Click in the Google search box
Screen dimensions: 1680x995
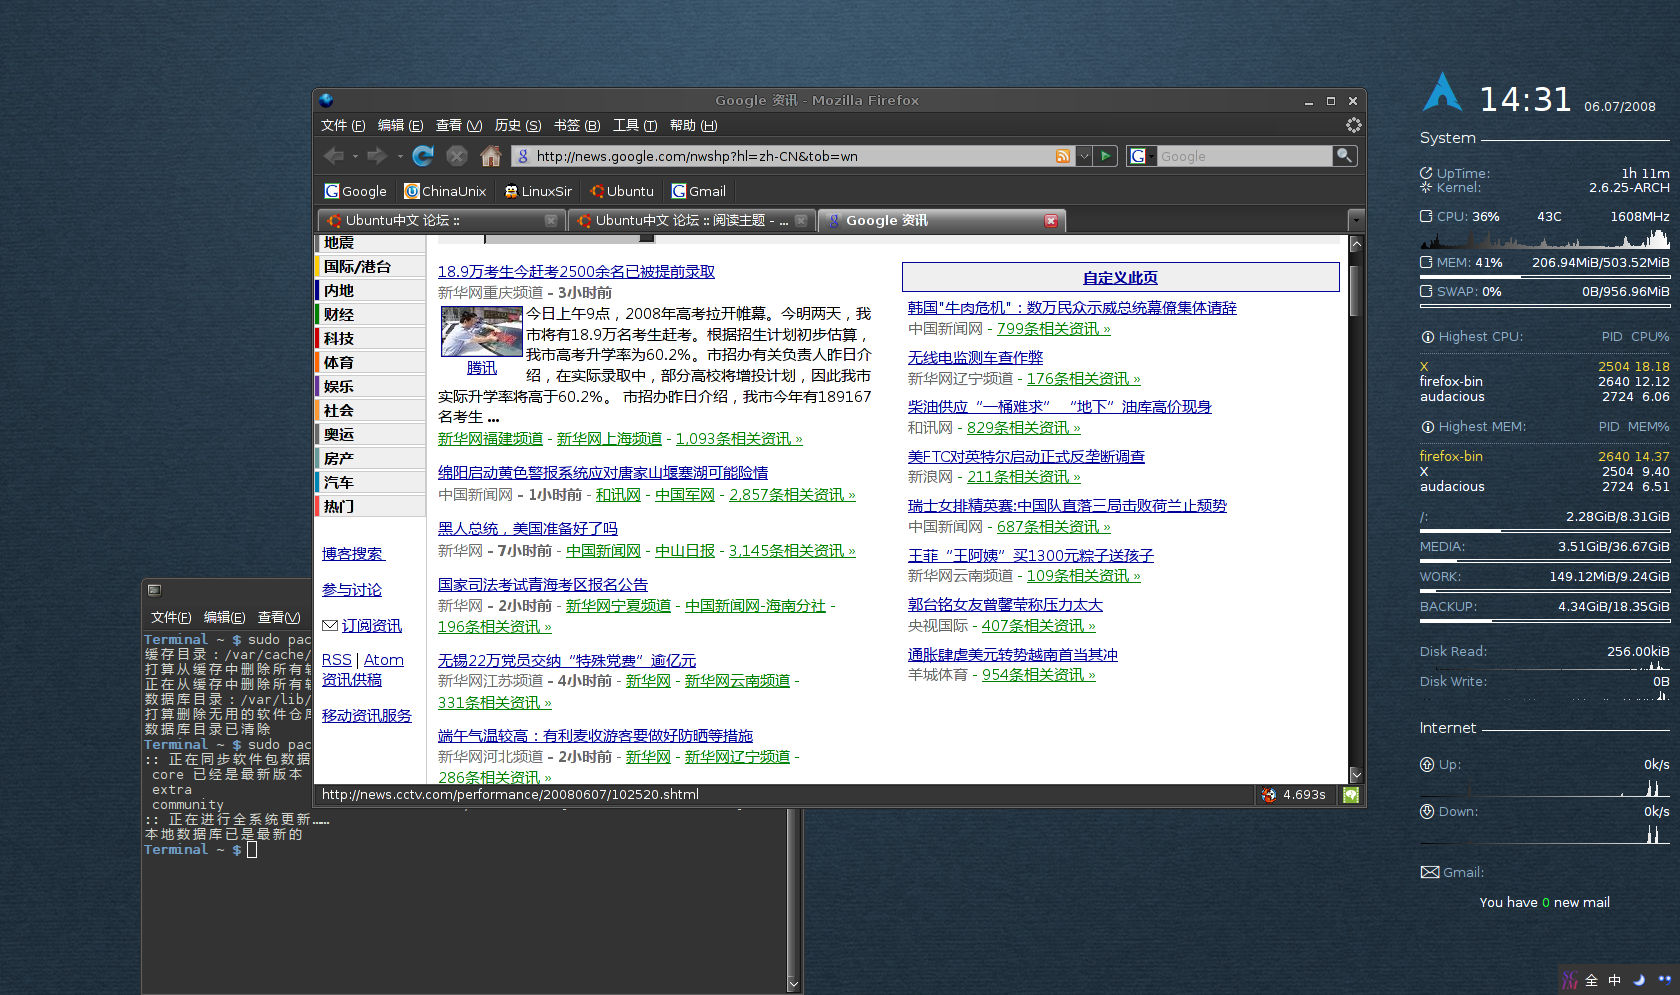click(x=1245, y=156)
